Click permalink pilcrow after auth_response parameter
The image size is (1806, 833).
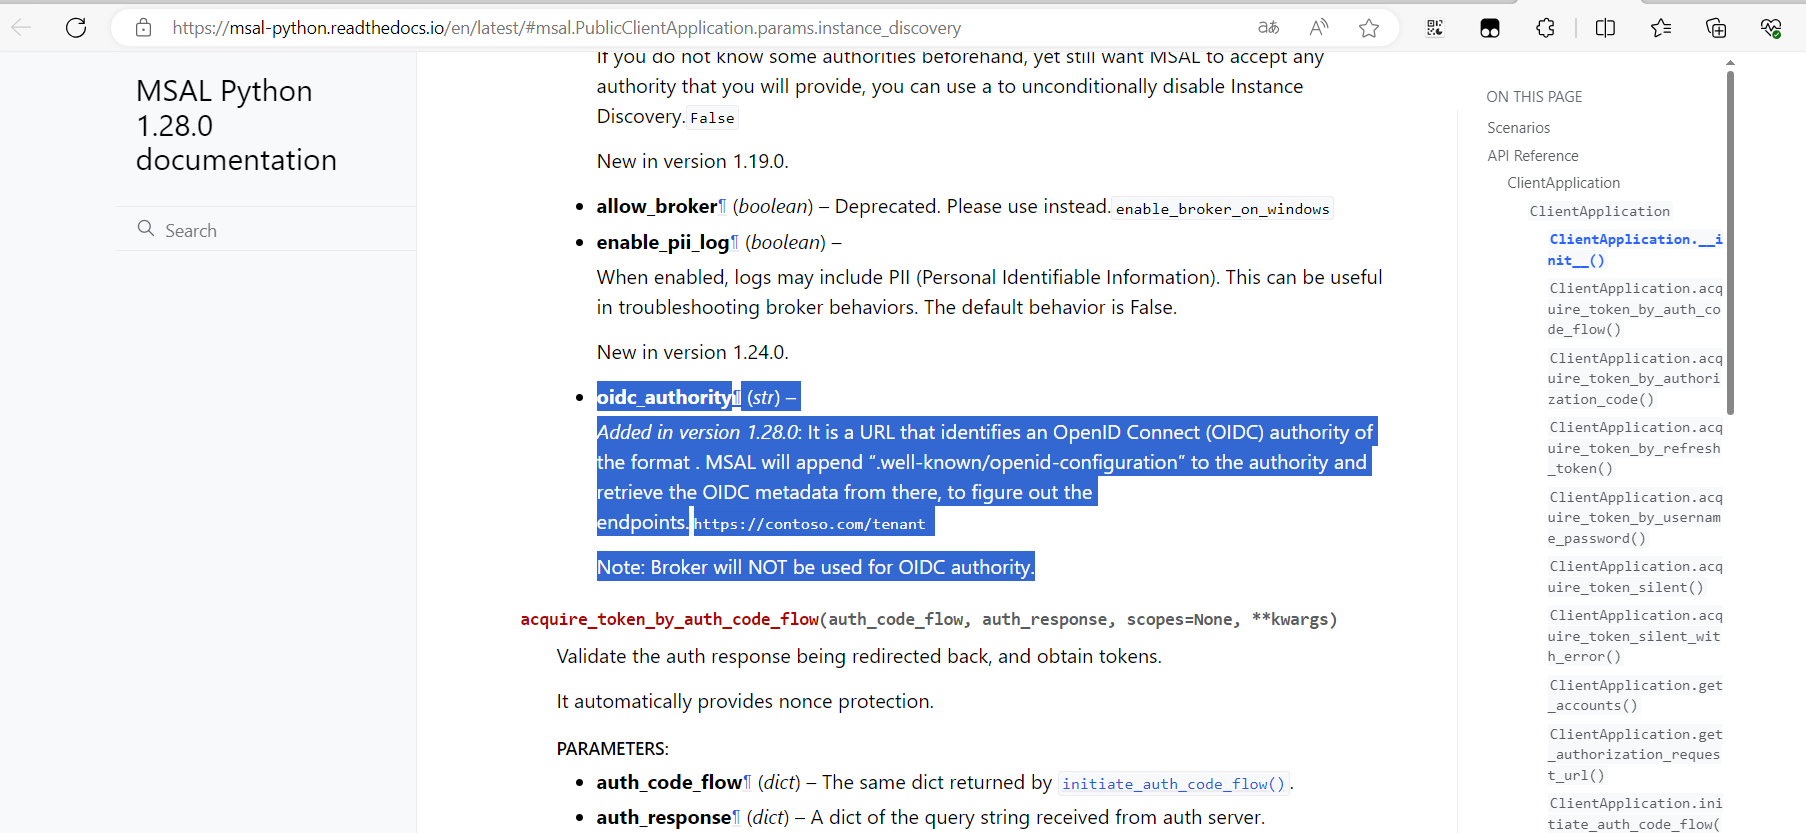pos(736,817)
